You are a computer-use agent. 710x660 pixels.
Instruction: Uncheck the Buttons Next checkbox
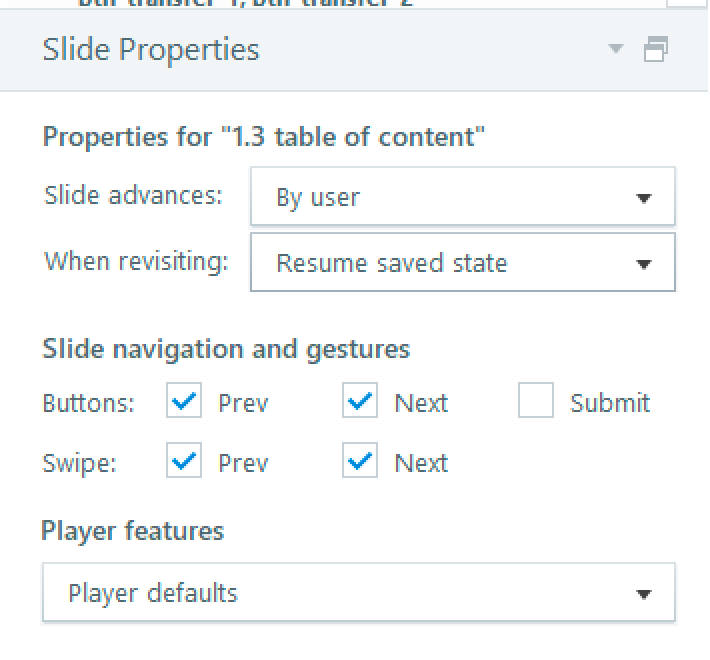(x=360, y=402)
